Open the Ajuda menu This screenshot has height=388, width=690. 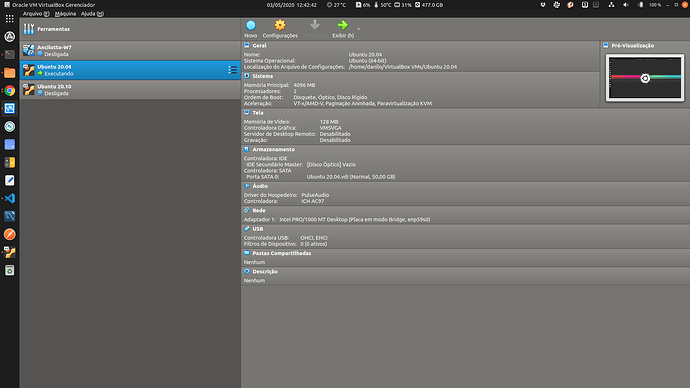92,14
